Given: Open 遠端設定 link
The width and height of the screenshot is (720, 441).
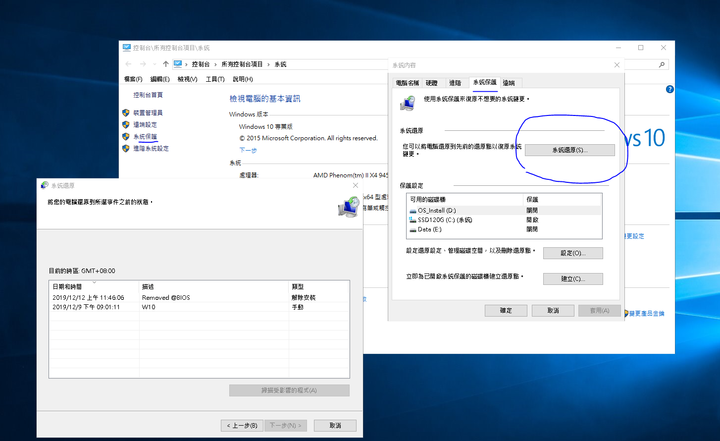Looking at the screenshot, I should coord(145,124).
